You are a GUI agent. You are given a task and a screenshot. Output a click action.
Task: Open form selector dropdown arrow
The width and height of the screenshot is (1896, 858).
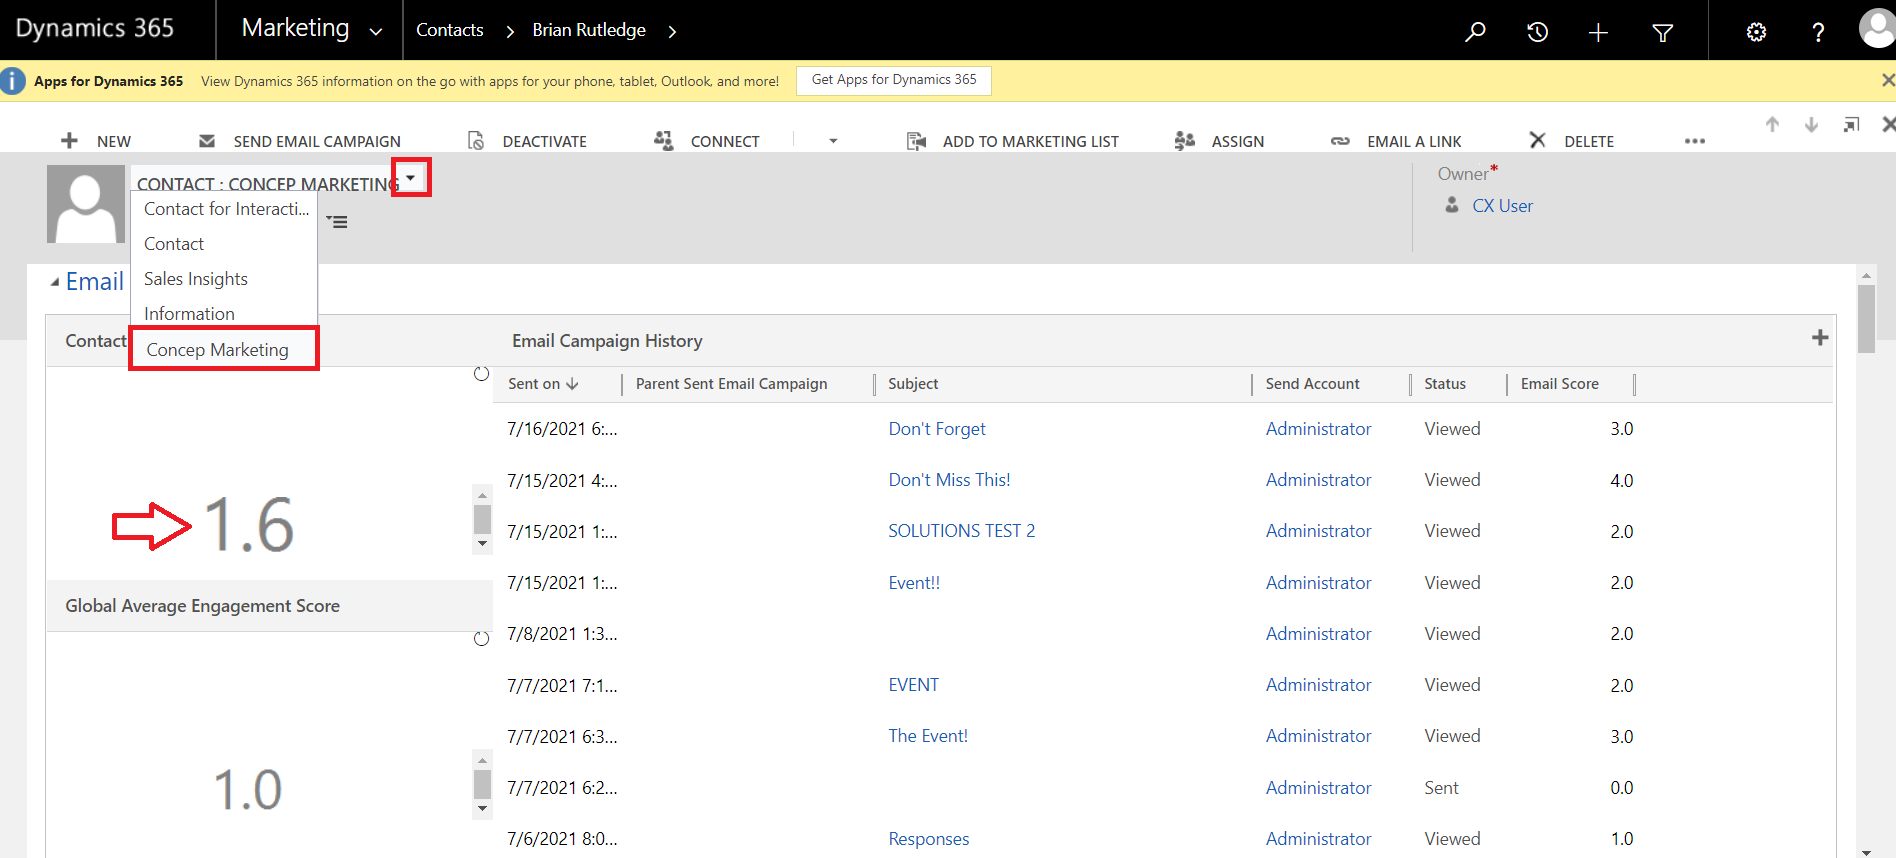point(411,177)
